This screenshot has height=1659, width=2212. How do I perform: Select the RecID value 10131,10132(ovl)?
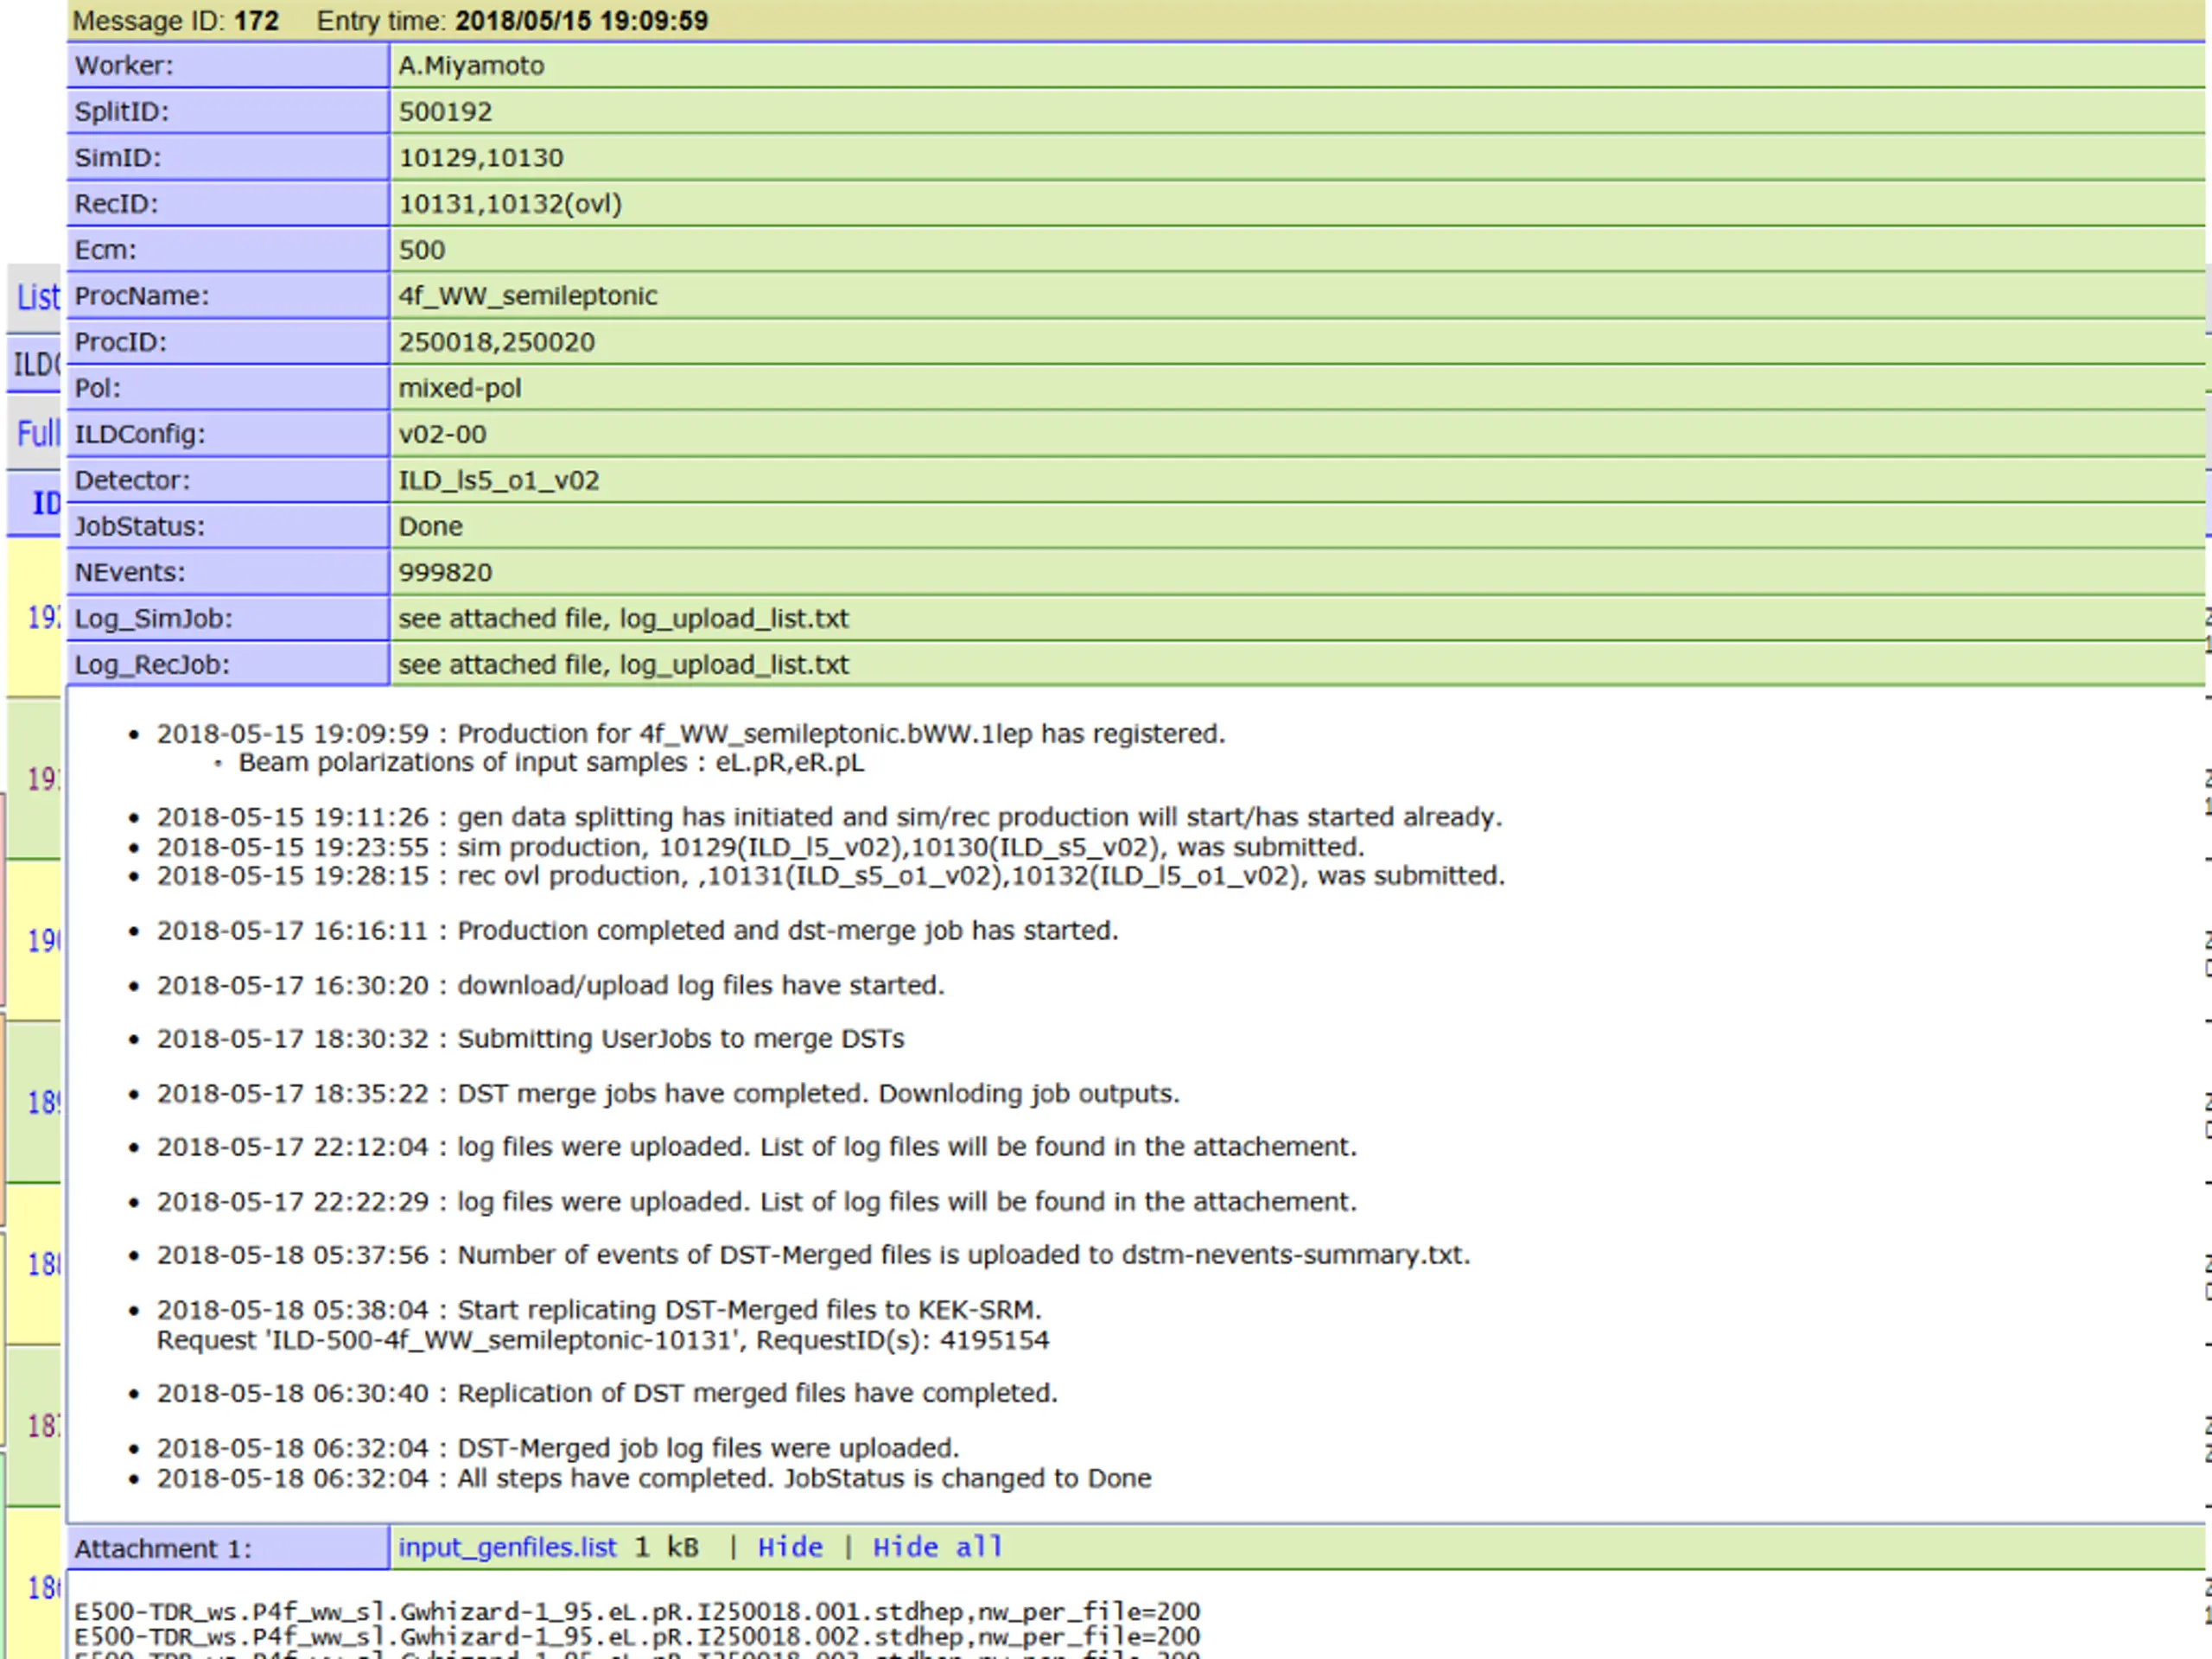[x=510, y=204]
